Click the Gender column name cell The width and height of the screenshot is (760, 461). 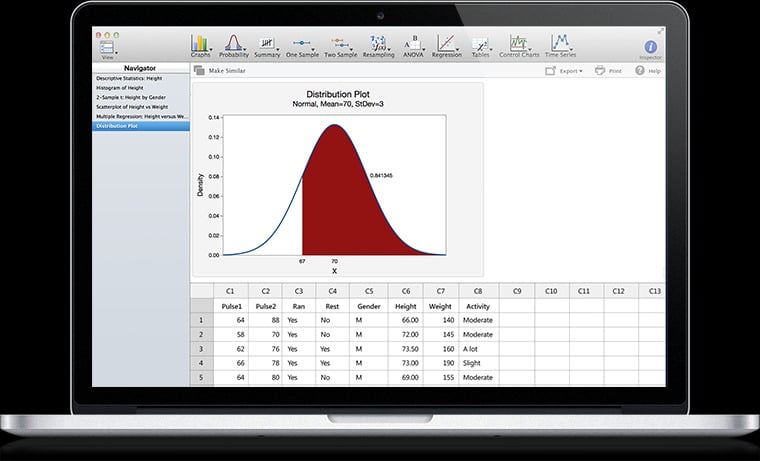369,306
